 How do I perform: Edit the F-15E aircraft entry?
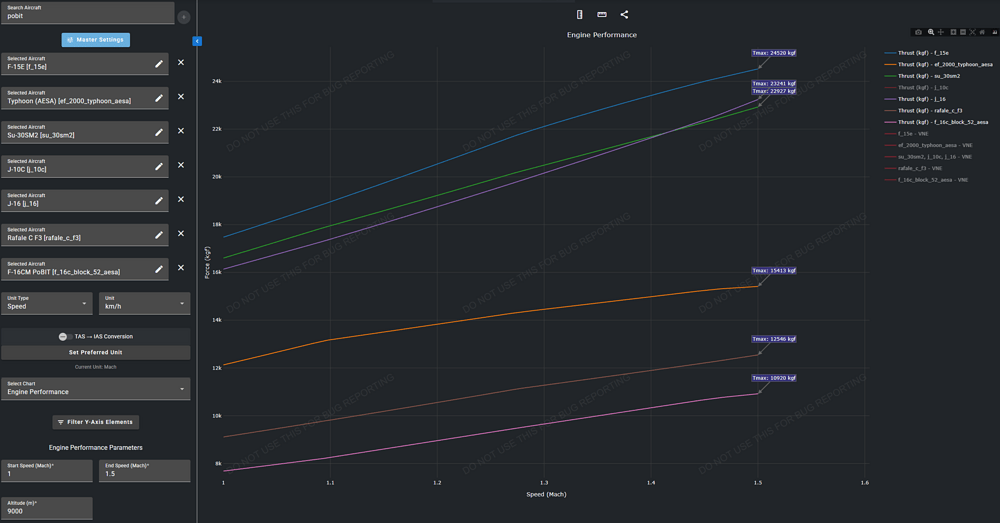pos(159,64)
